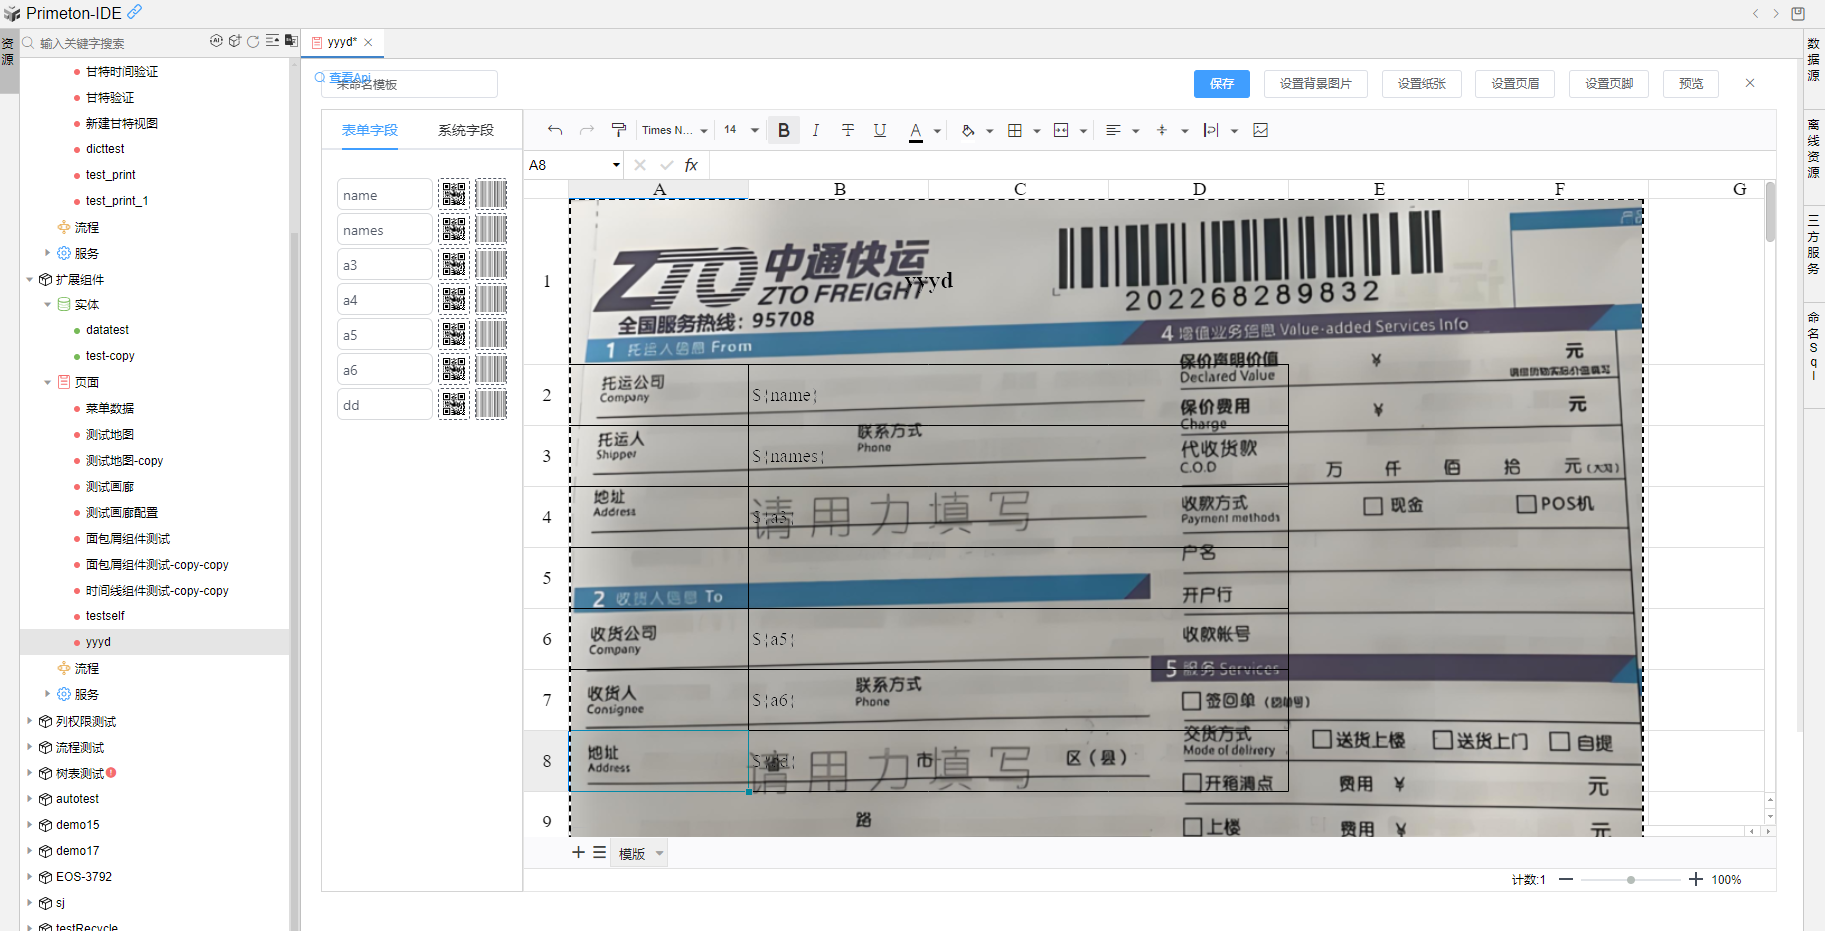Switch to the 系统字段 tab
1825x931 pixels.
click(x=466, y=130)
